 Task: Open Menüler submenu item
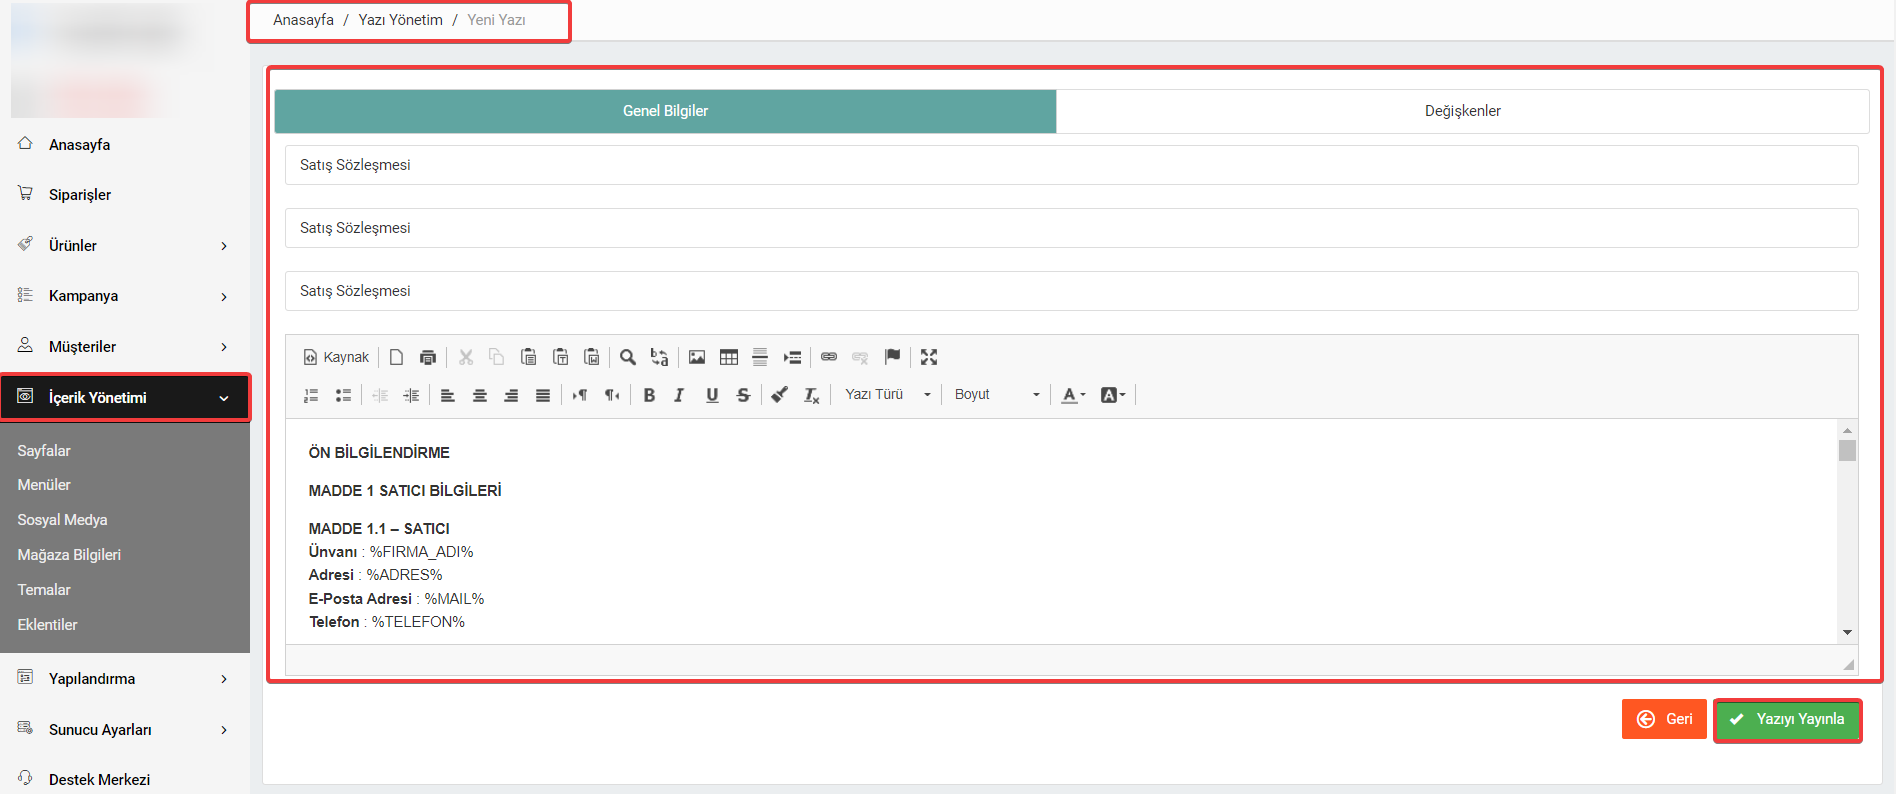click(x=44, y=485)
